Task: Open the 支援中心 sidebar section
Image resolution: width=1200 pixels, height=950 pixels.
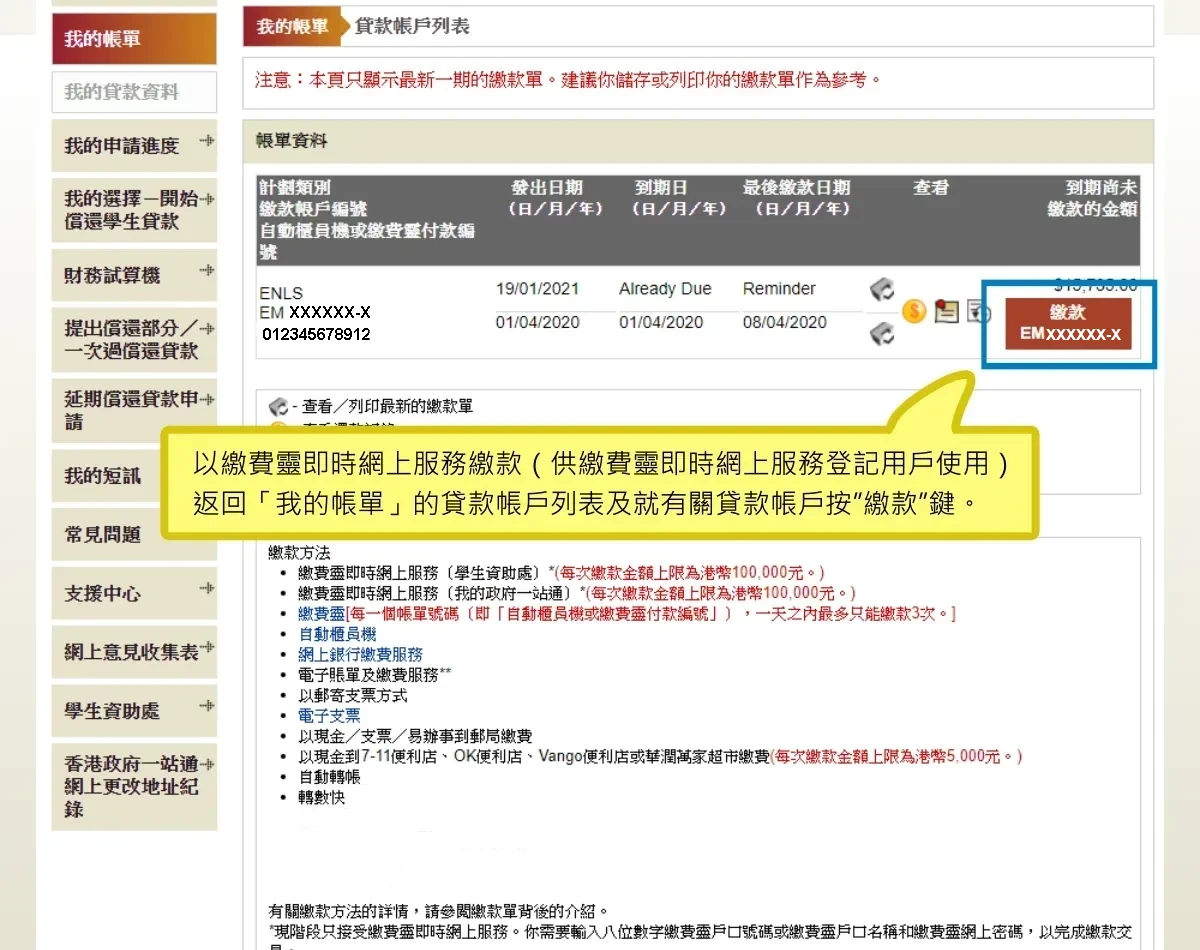Action: point(101,593)
